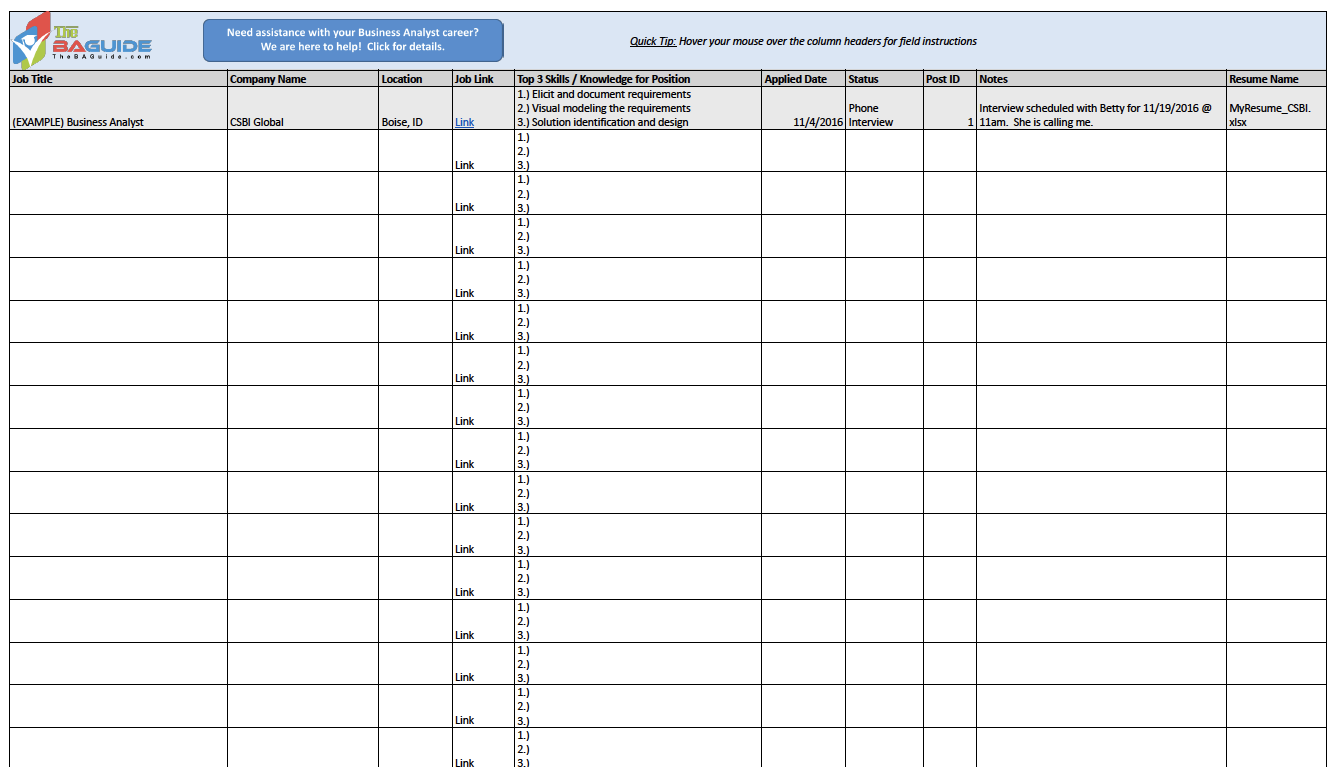Image resolution: width=1337 pixels, height=767 pixels.
Task: Click the 'CSBI Global' company cell
Action: click(x=302, y=109)
